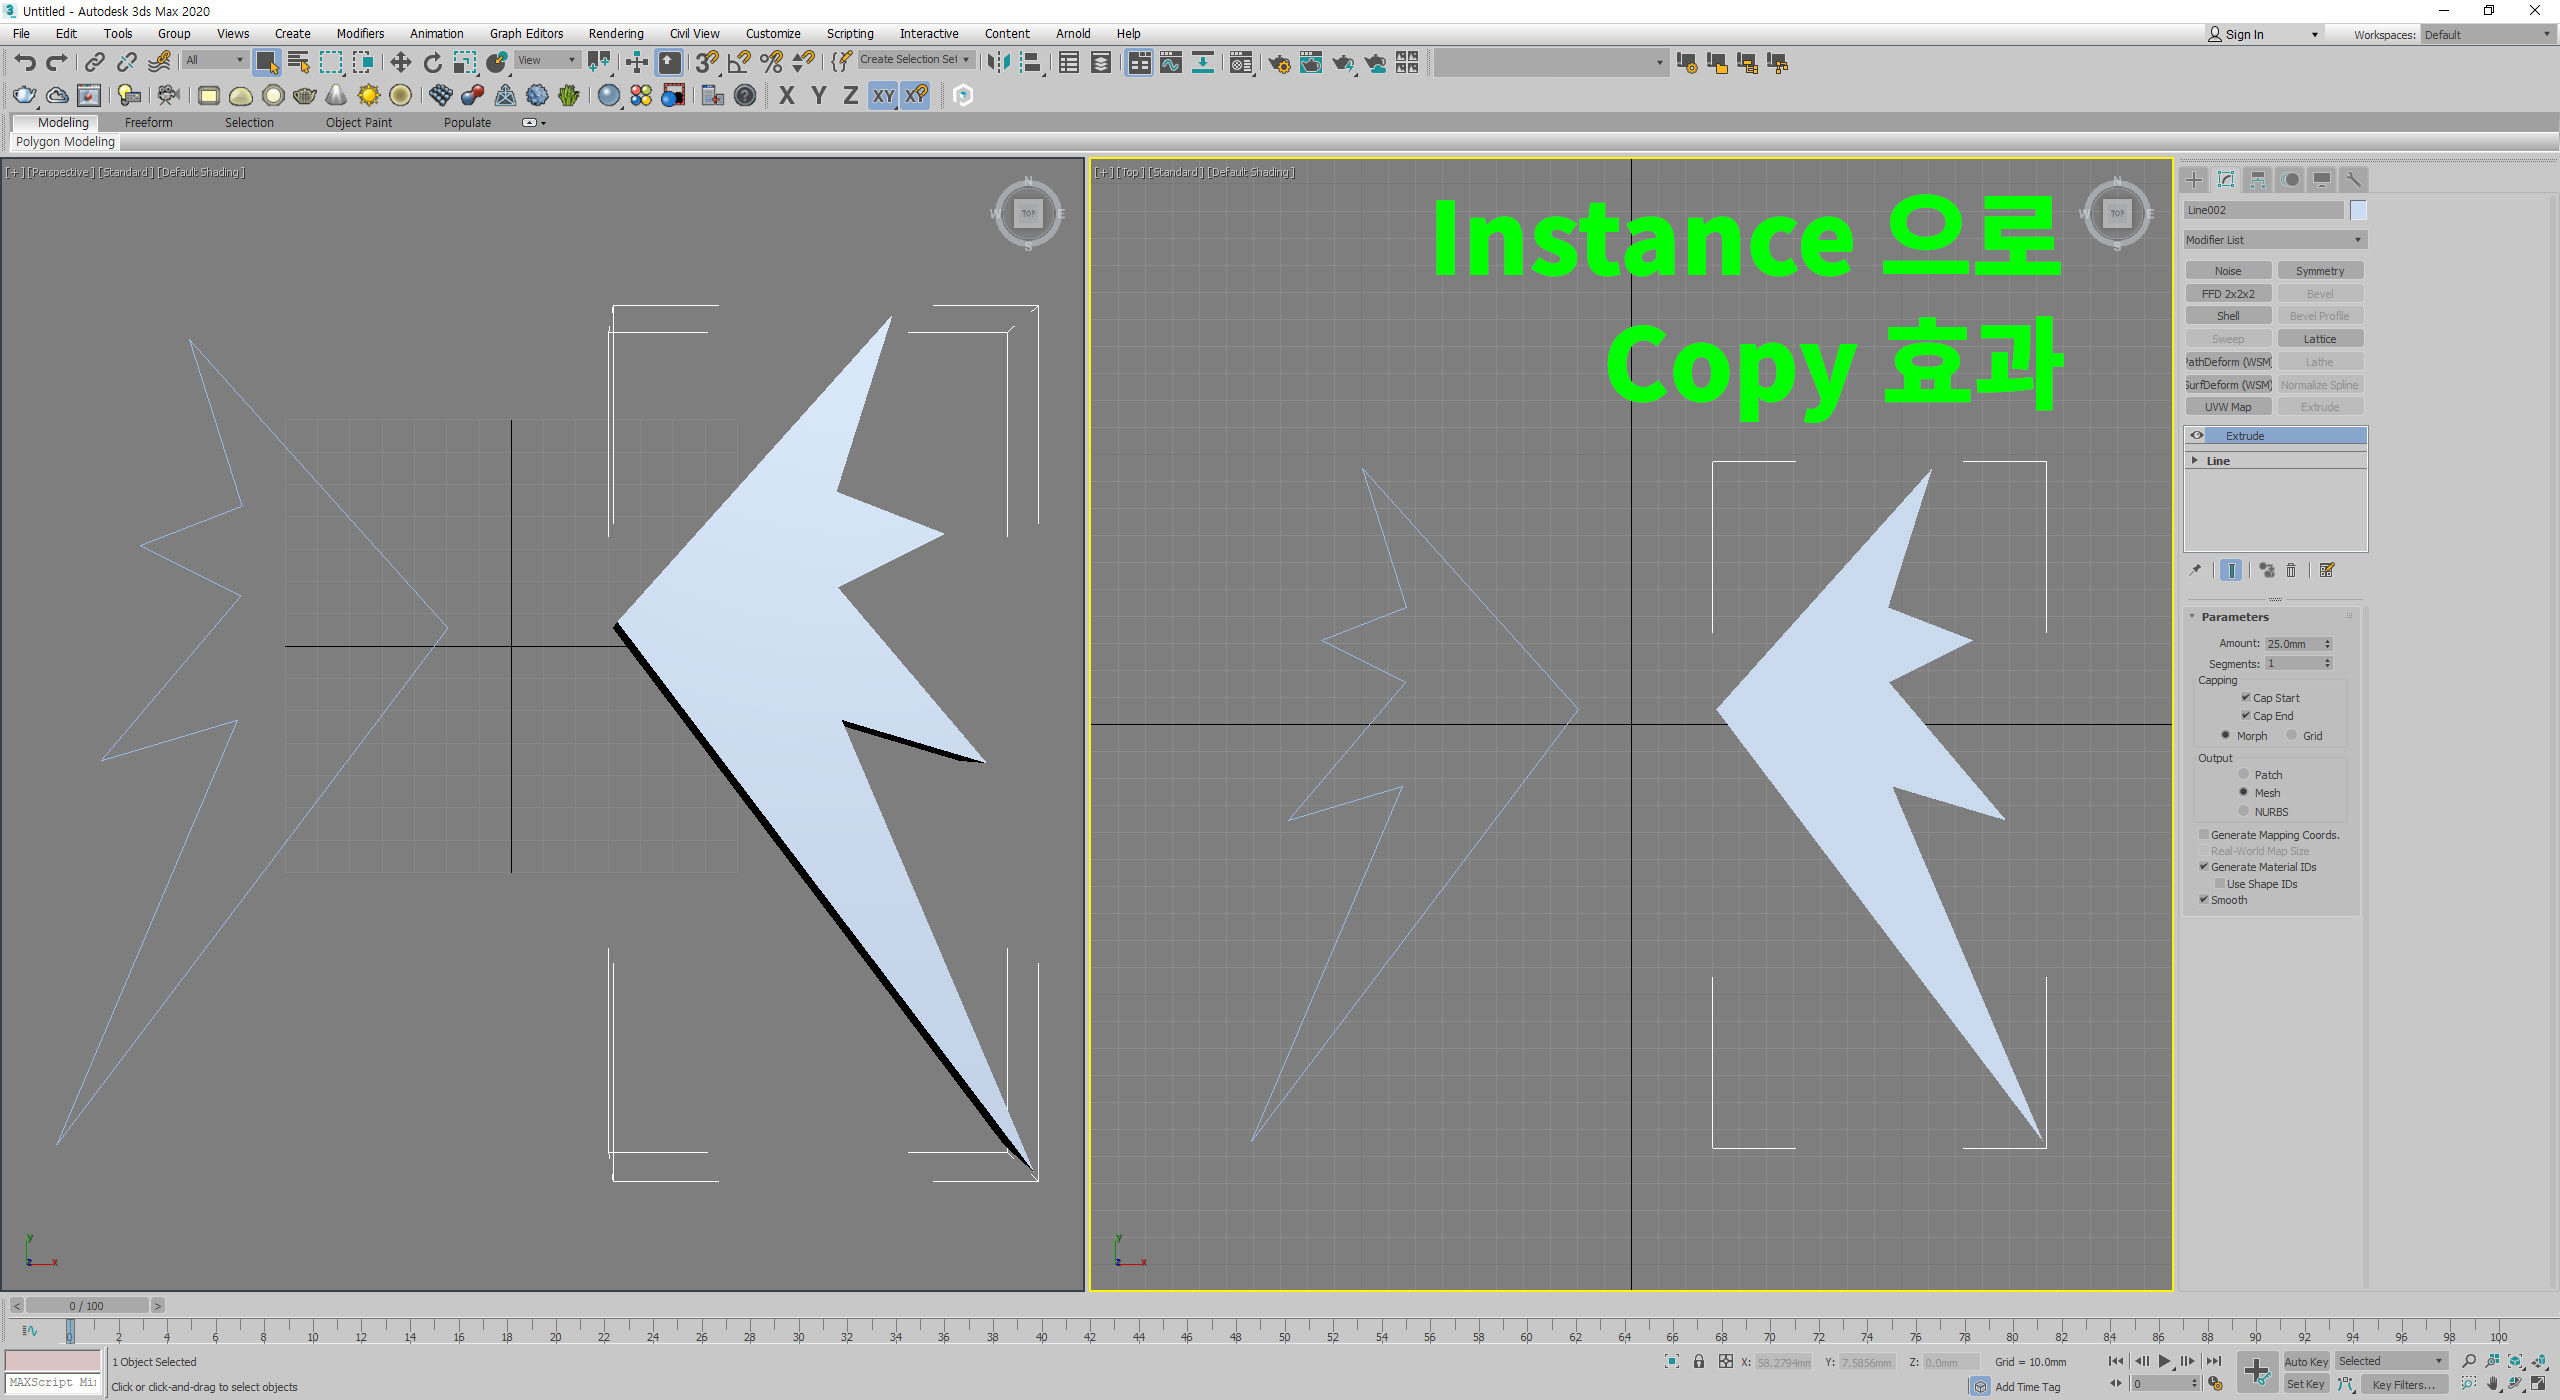Expand the Line stack entry
This screenshot has width=2560, height=1400.
[x=2195, y=461]
